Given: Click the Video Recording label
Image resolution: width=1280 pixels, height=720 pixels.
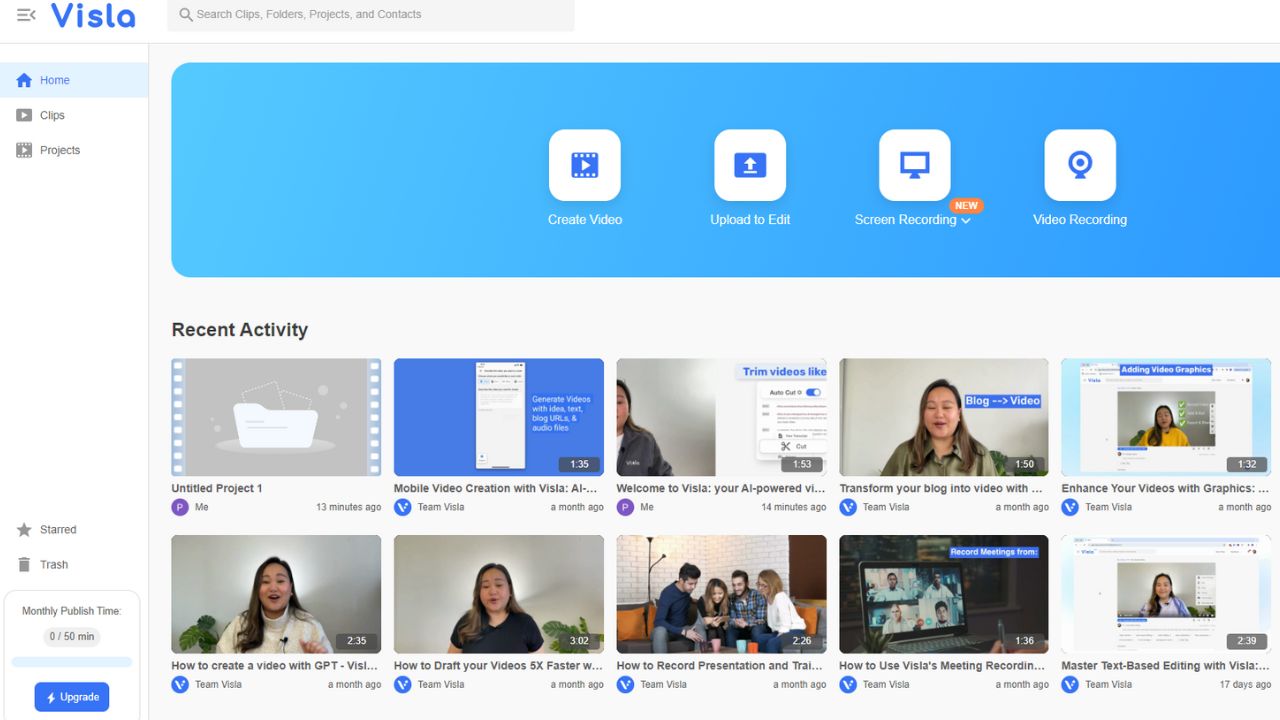Looking at the screenshot, I should [1080, 220].
